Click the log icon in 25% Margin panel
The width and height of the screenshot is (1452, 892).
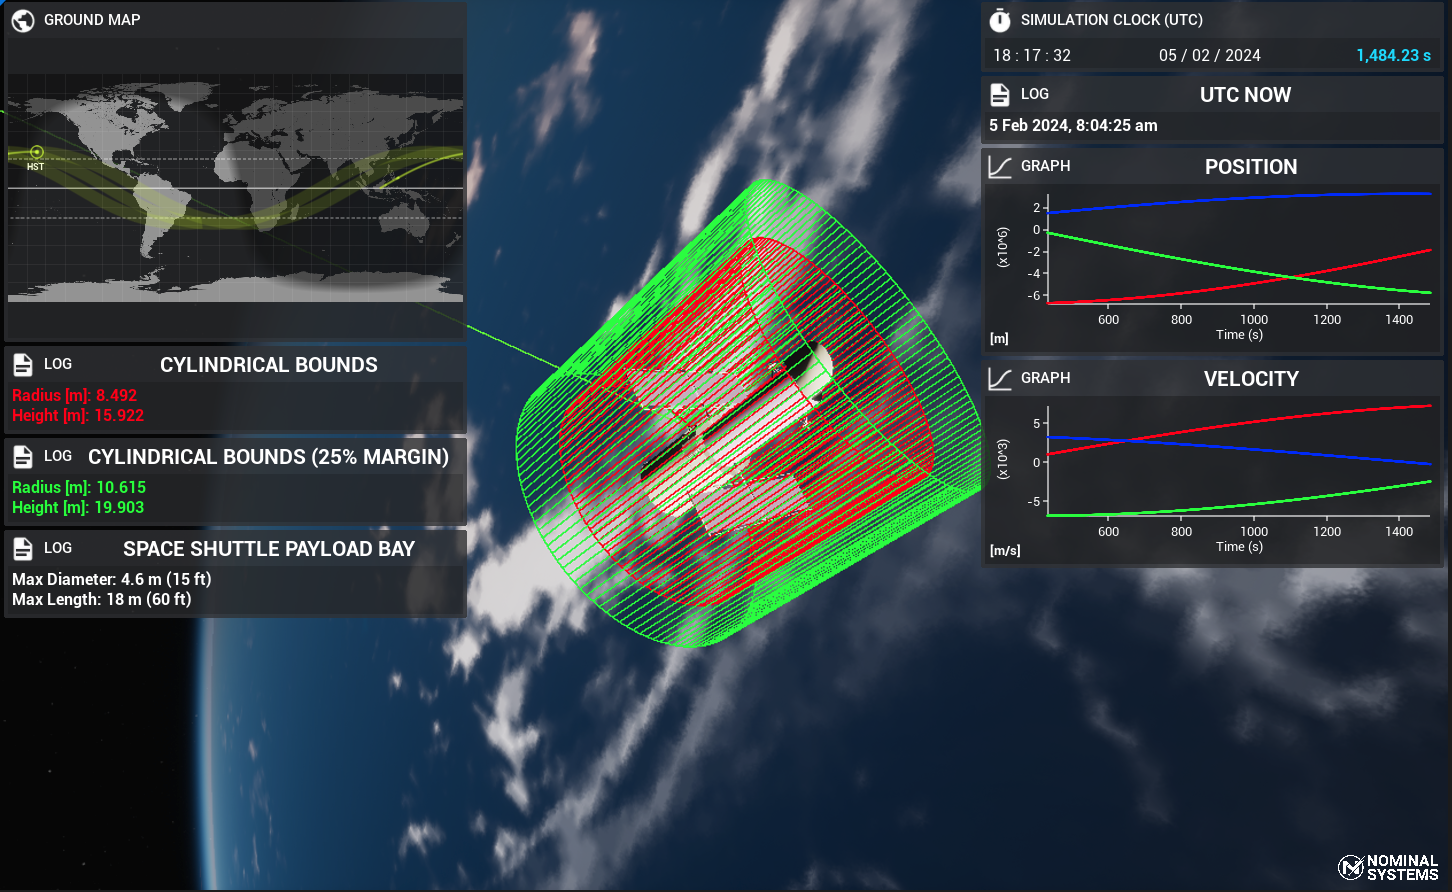pos(23,457)
